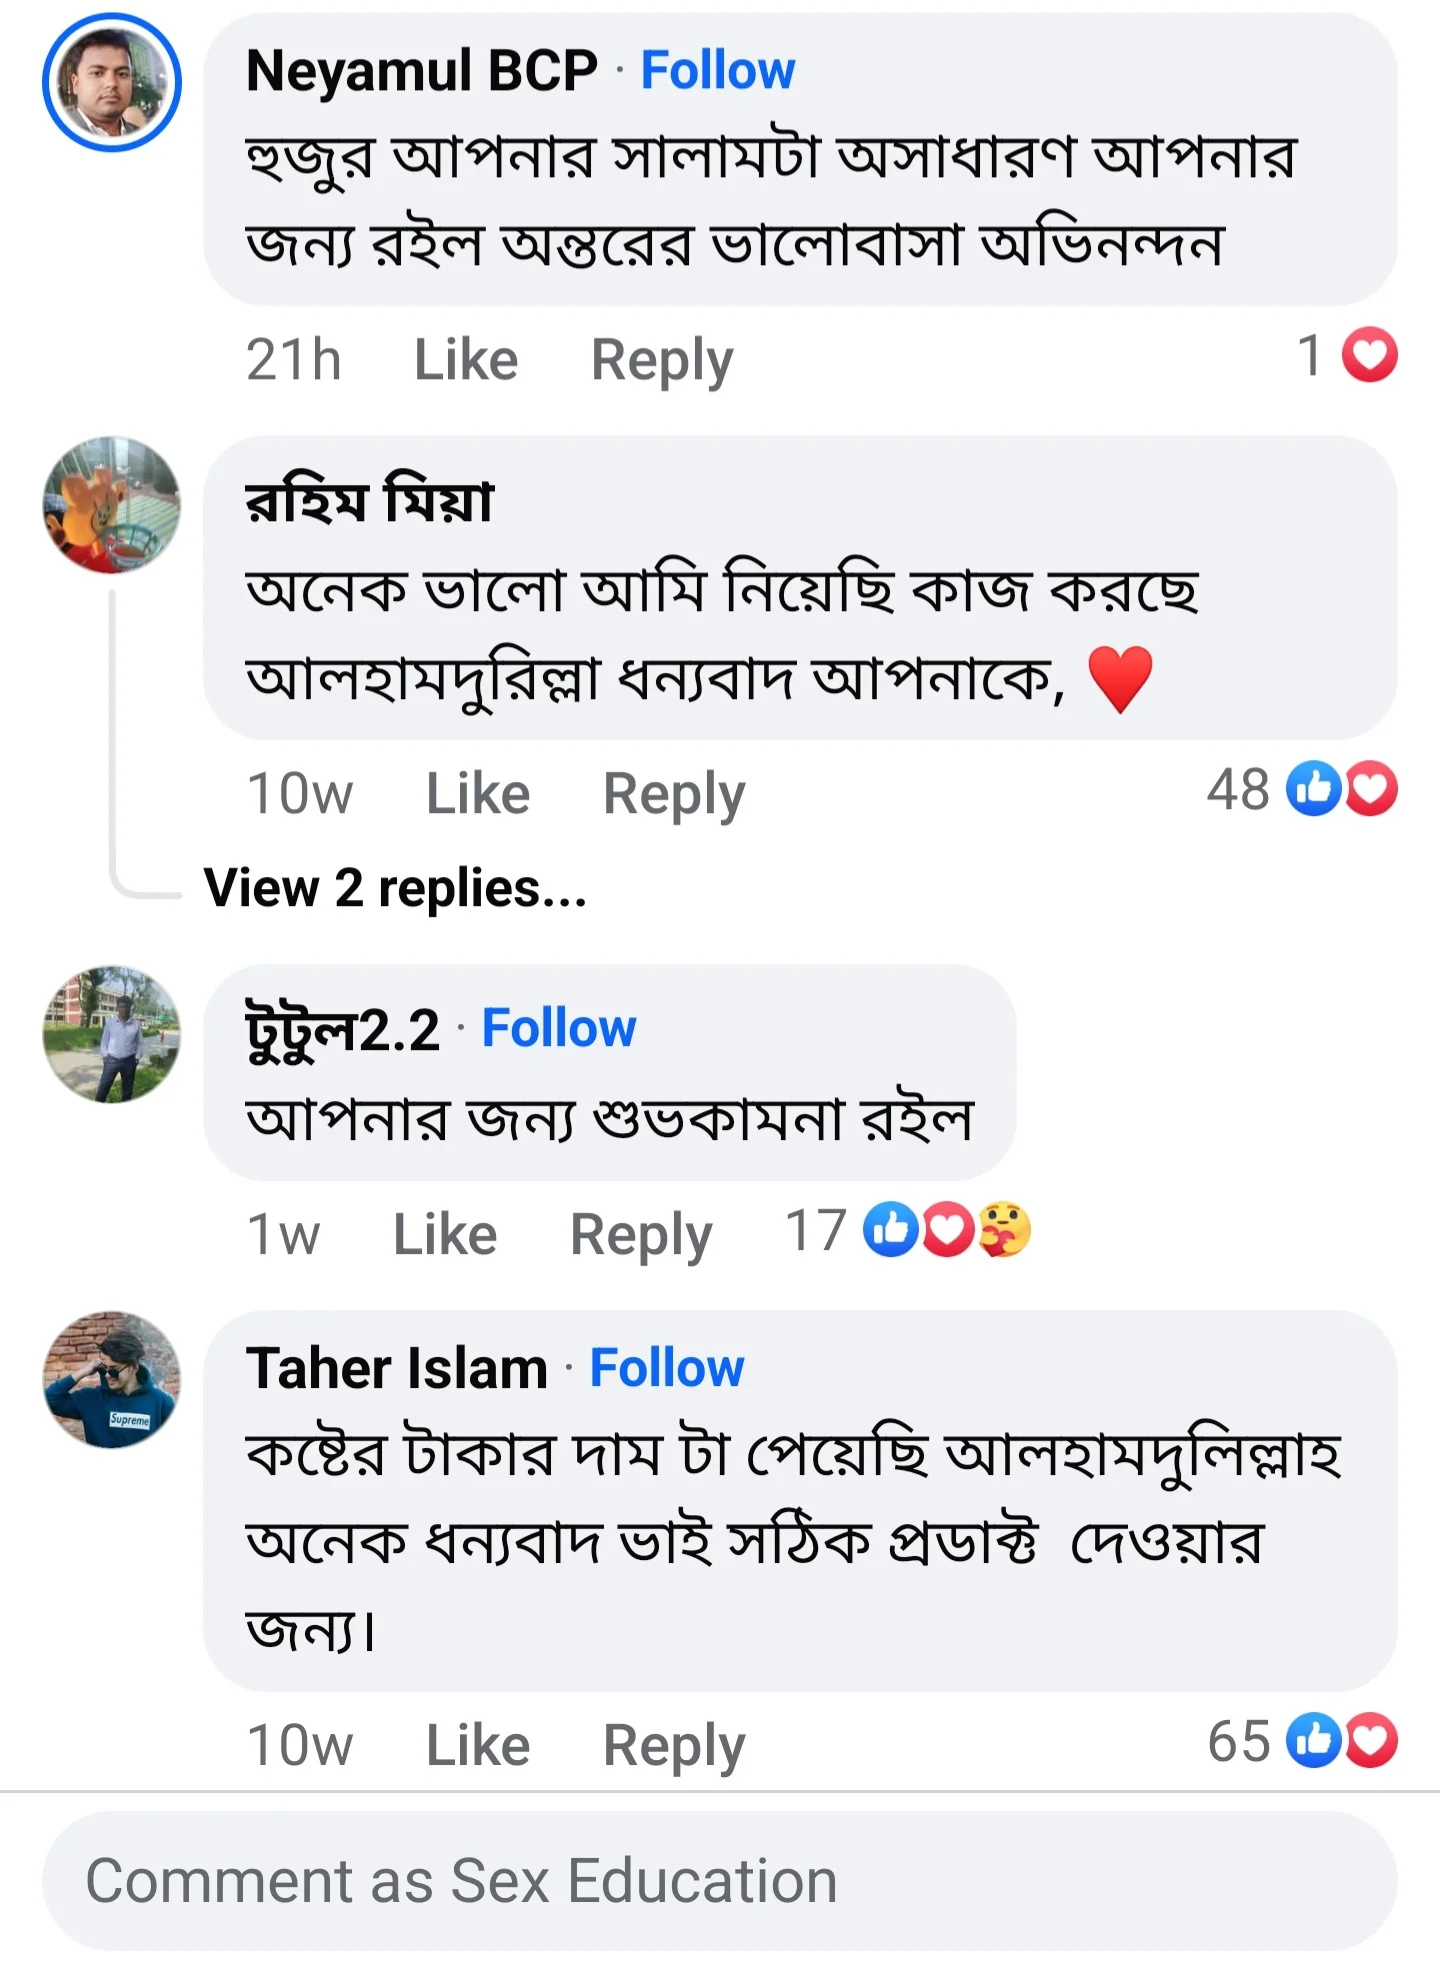Reply to রহিম মিয়া's comment

coord(673,791)
